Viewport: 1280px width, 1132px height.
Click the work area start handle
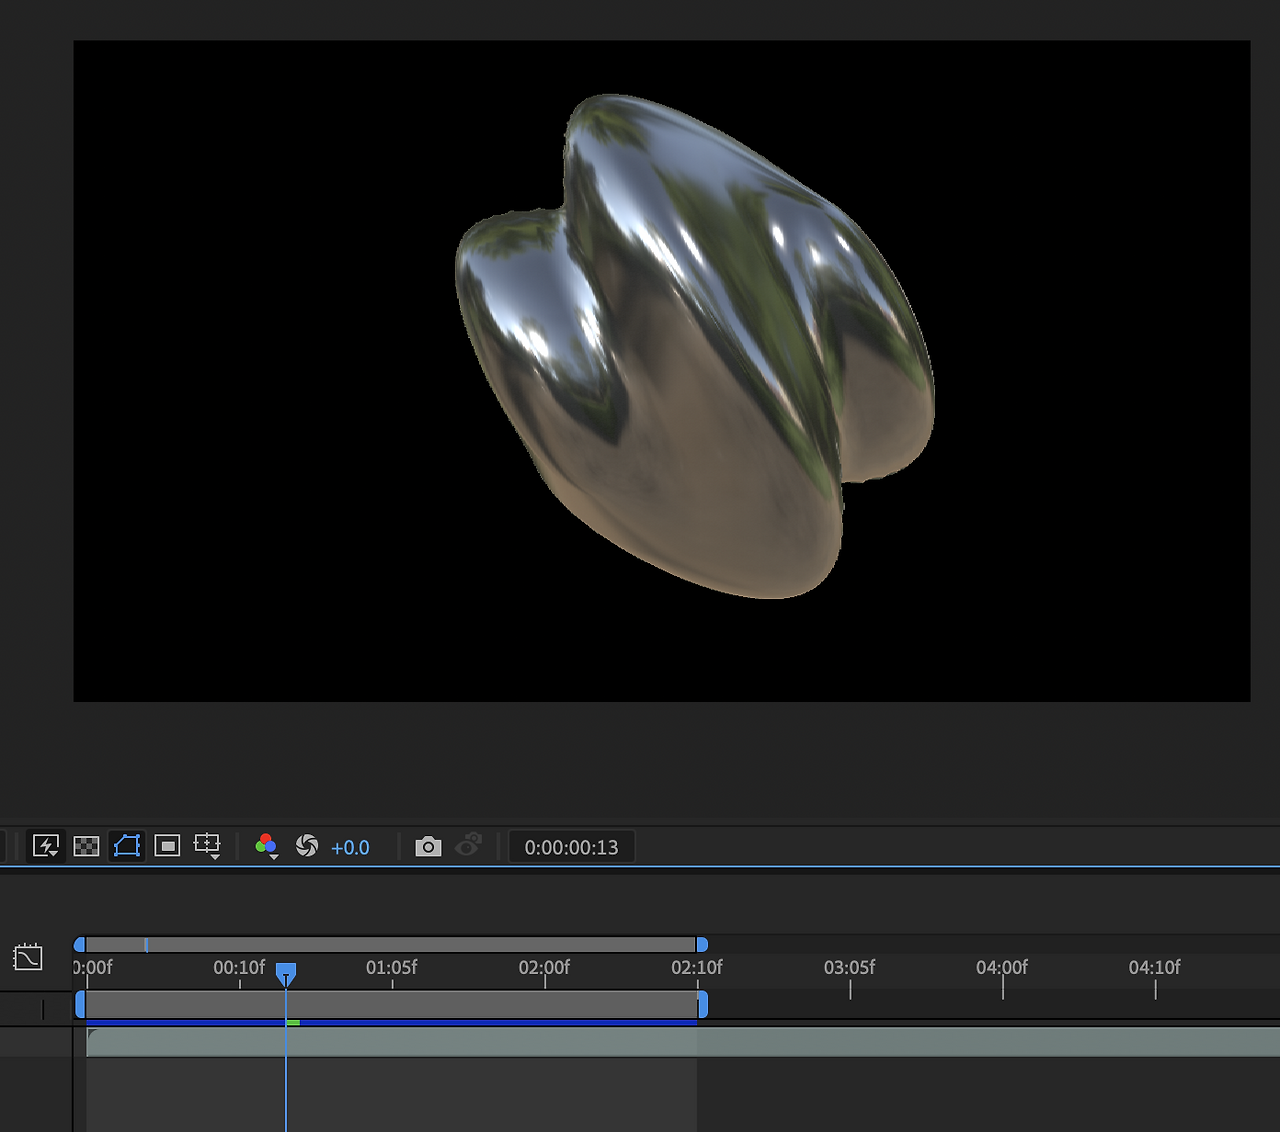(80, 1005)
